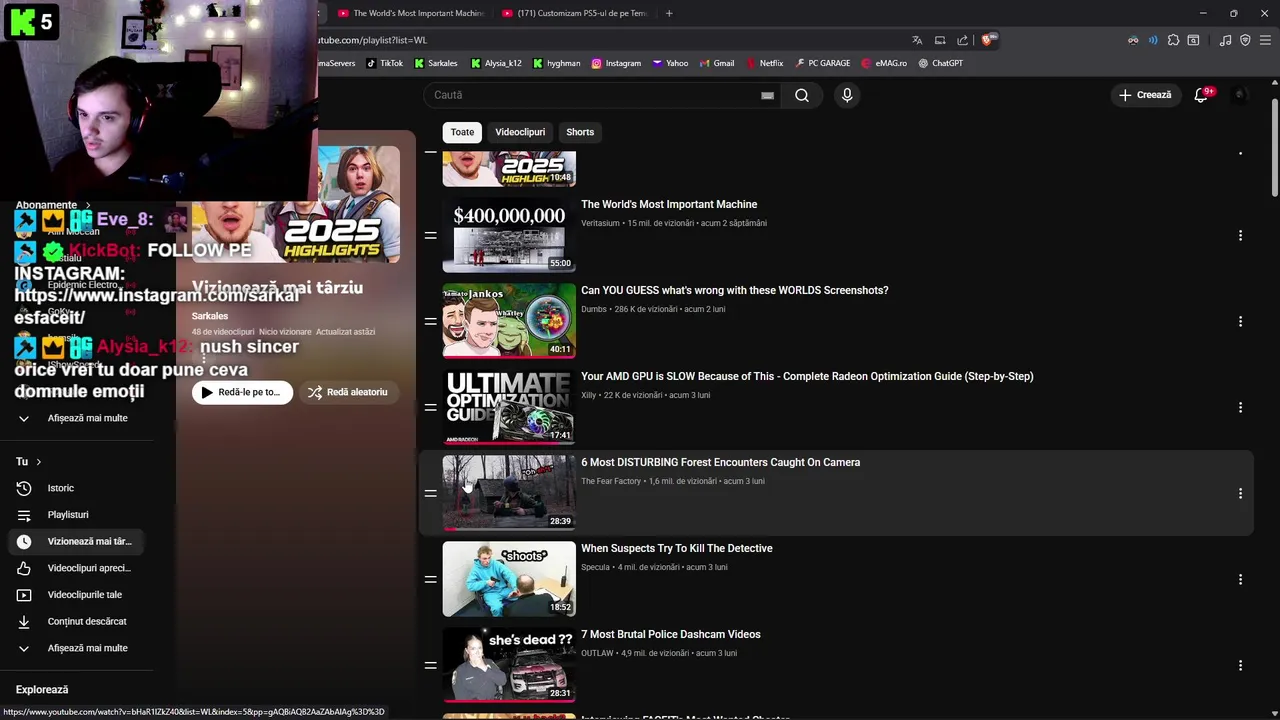Viewport: 1280px width, 720px height.
Task: Open the Gmail bookmark
Action: [716, 63]
